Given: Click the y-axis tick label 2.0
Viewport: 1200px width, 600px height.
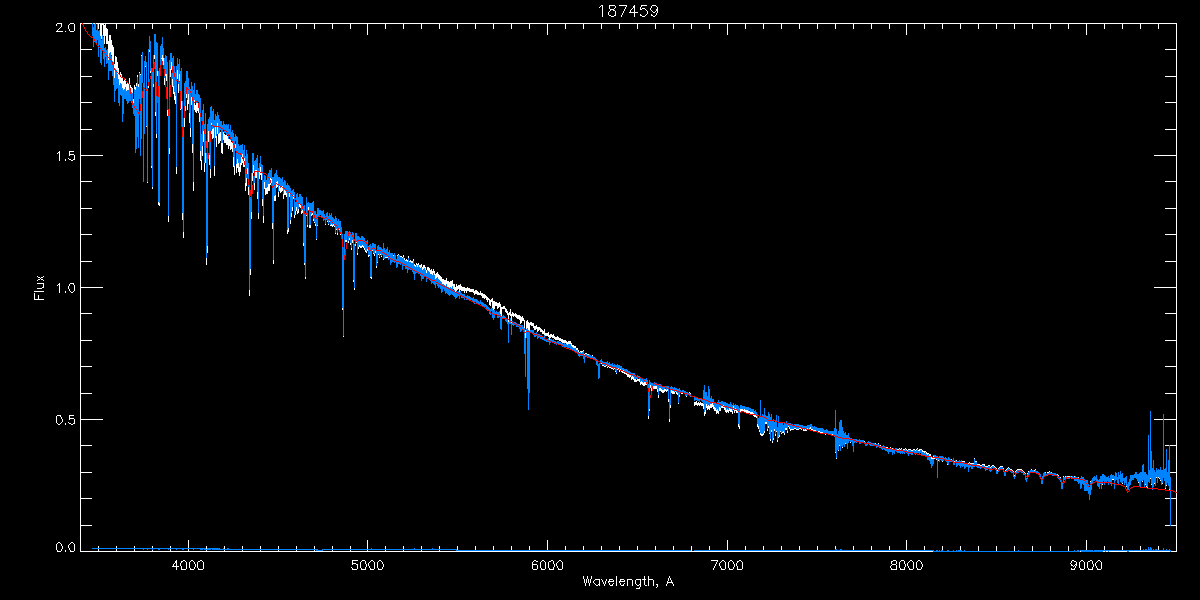Looking at the screenshot, I should pos(65,28).
